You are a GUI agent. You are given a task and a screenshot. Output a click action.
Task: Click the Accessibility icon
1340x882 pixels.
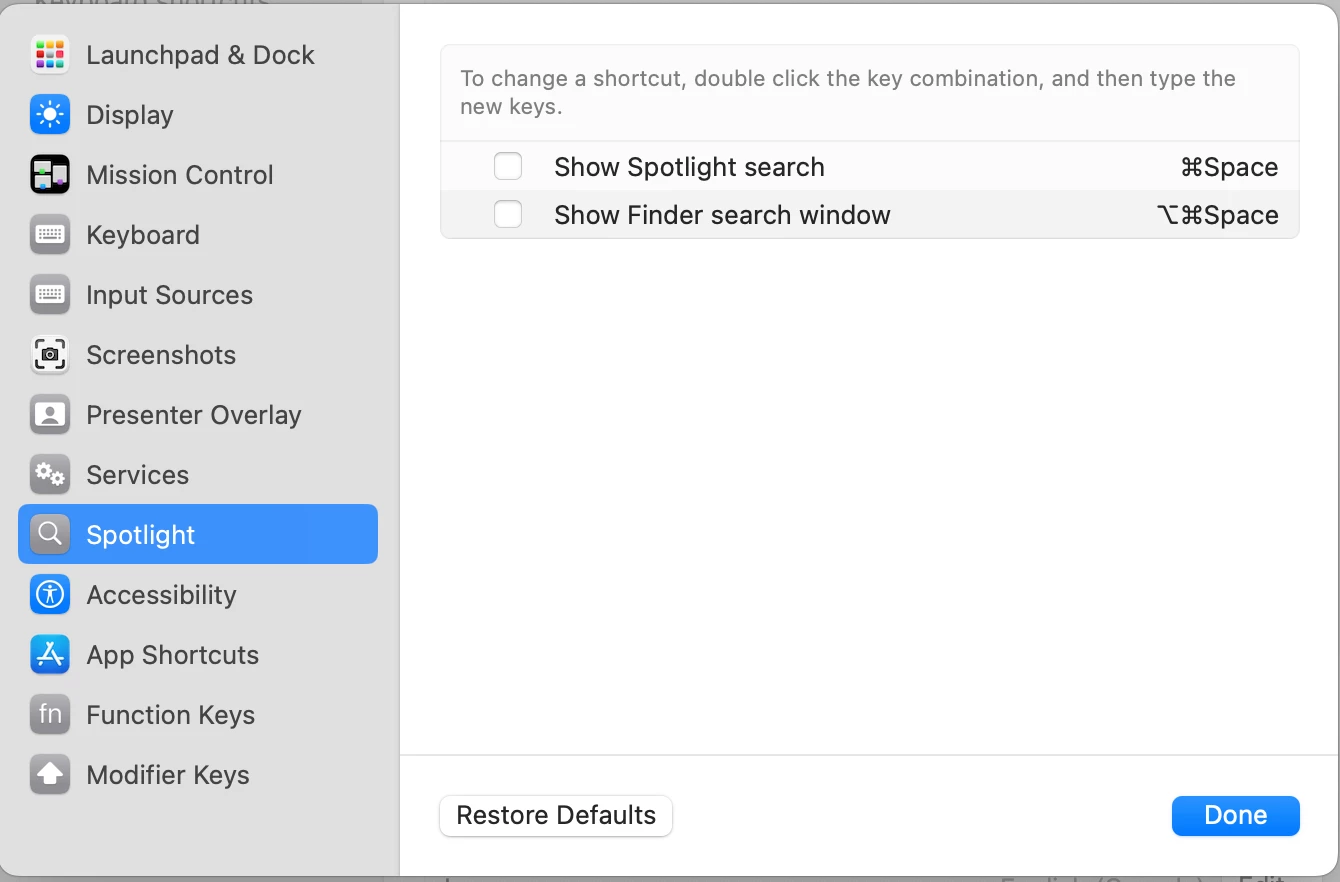click(50, 595)
